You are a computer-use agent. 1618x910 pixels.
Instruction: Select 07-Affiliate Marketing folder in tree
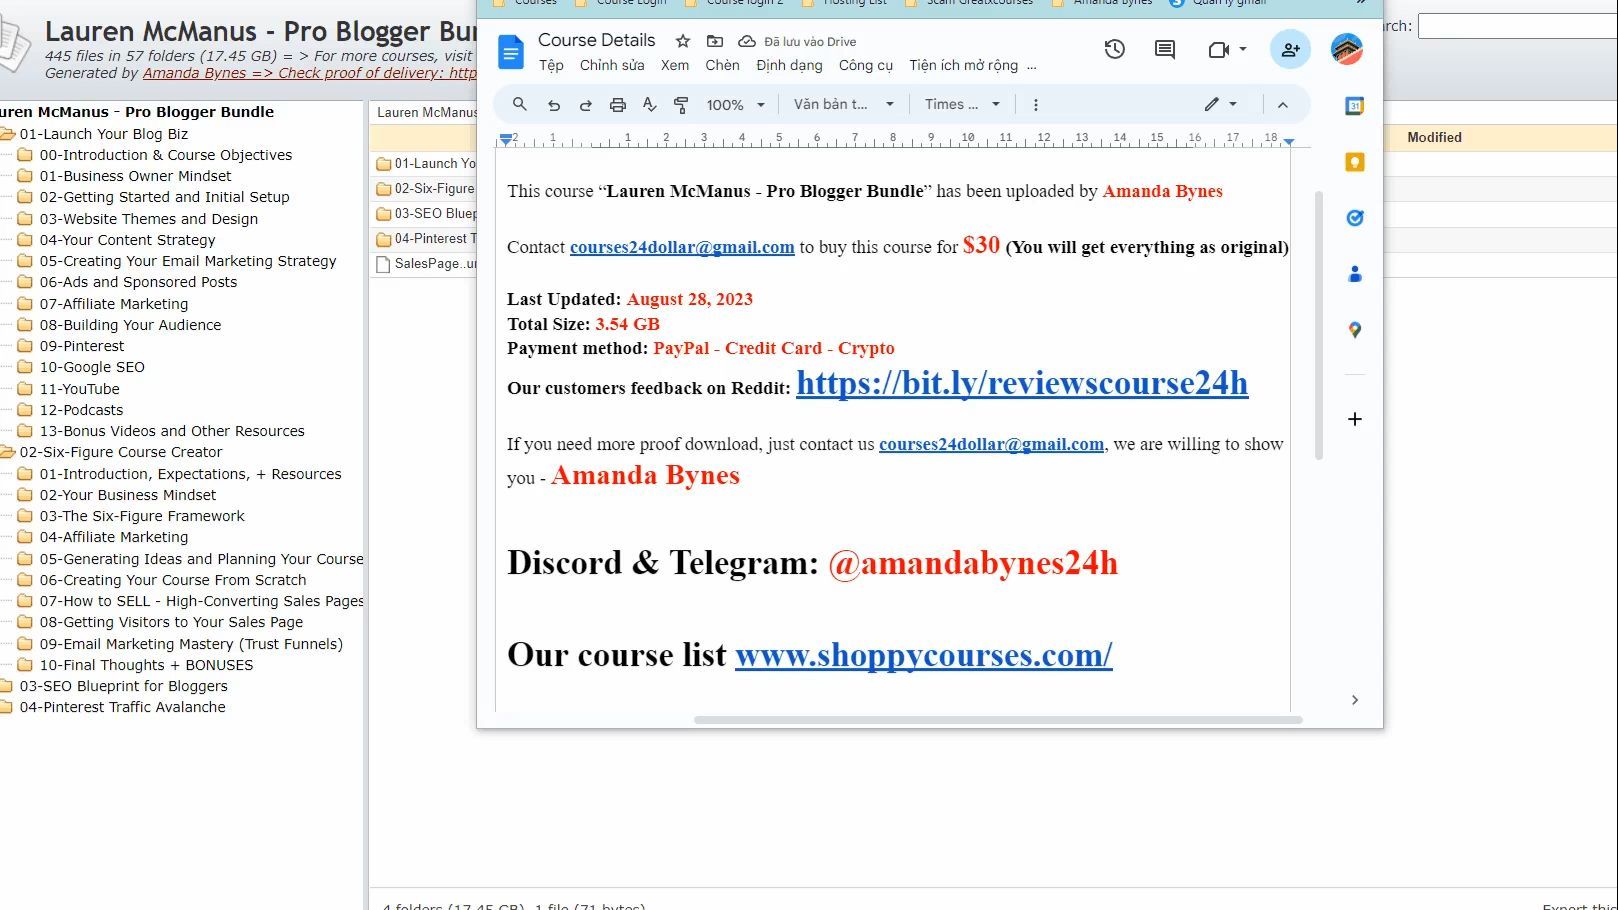click(114, 304)
